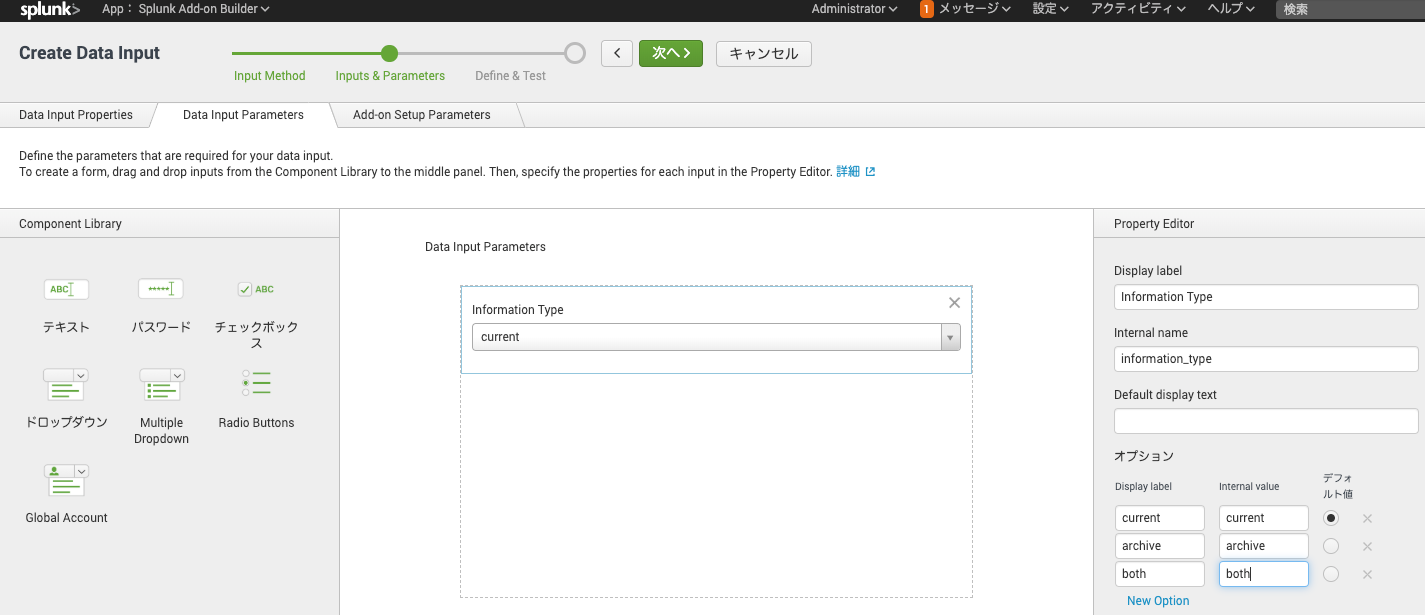Click the 次へ button to proceed
This screenshot has height=615, width=1425.
click(x=671, y=53)
